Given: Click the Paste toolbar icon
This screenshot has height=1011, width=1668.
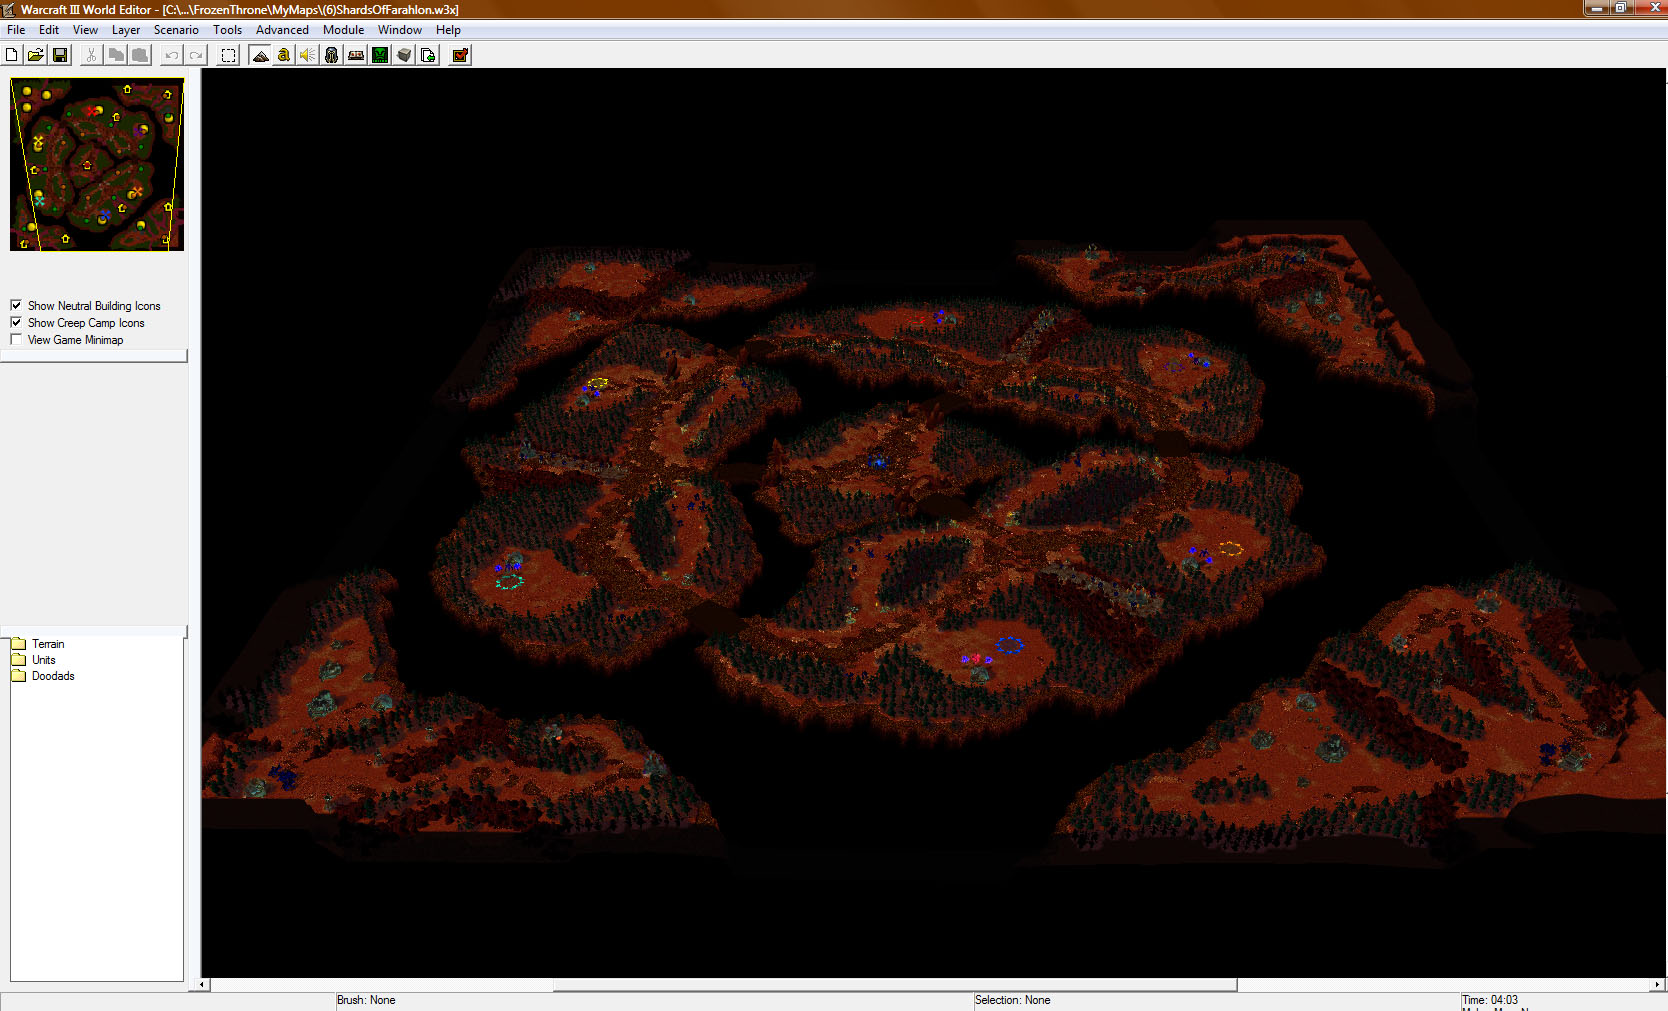Looking at the screenshot, I should 140,55.
